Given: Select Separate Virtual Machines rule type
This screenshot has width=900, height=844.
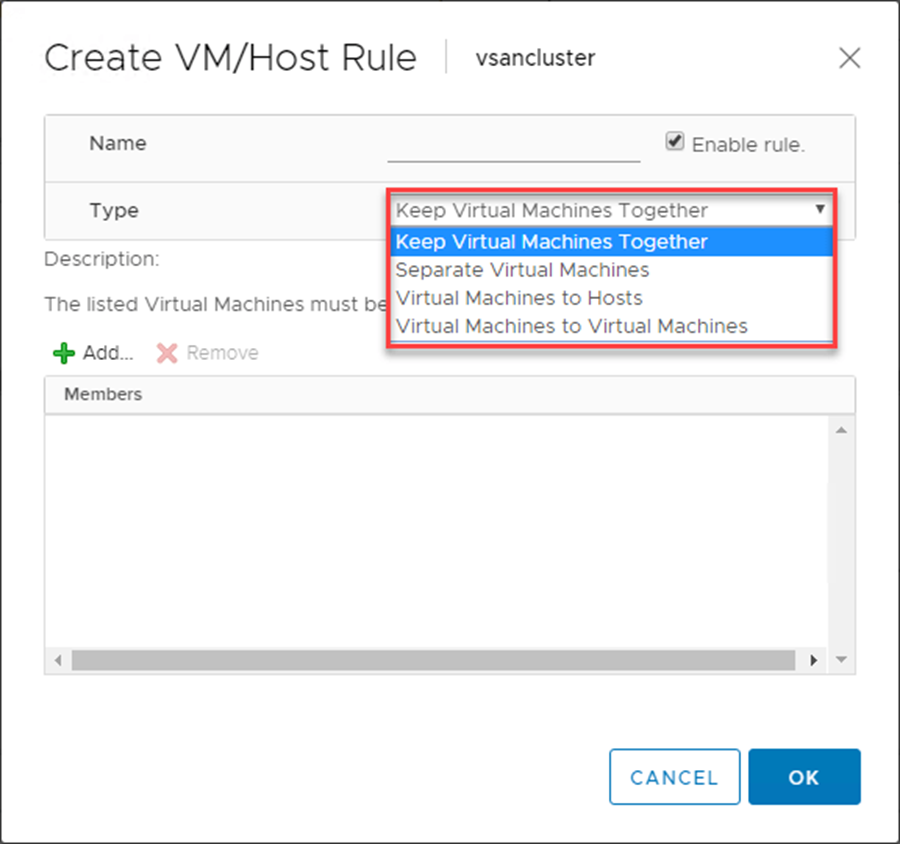Looking at the screenshot, I should 522,270.
